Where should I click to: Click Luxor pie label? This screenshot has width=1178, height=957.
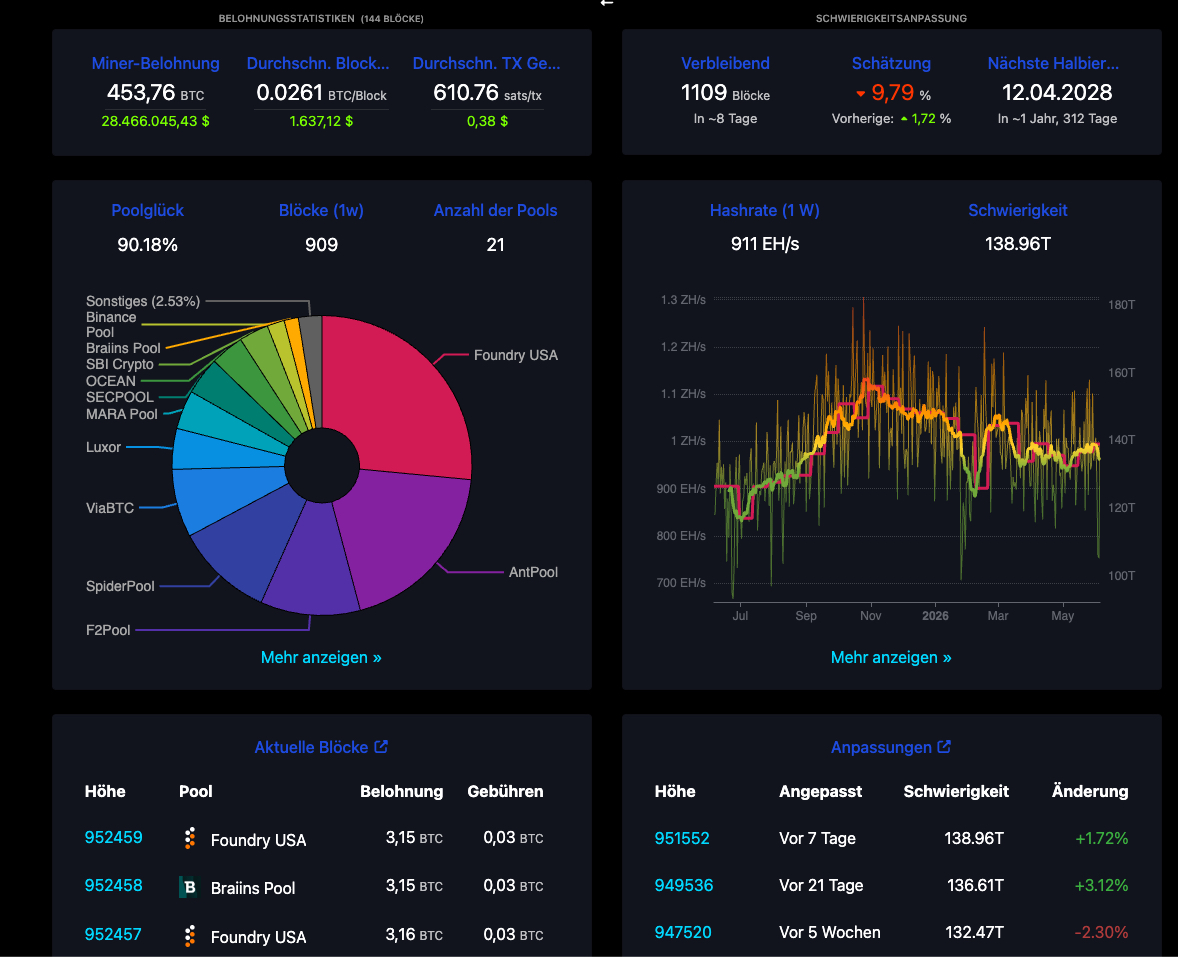click(103, 447)
